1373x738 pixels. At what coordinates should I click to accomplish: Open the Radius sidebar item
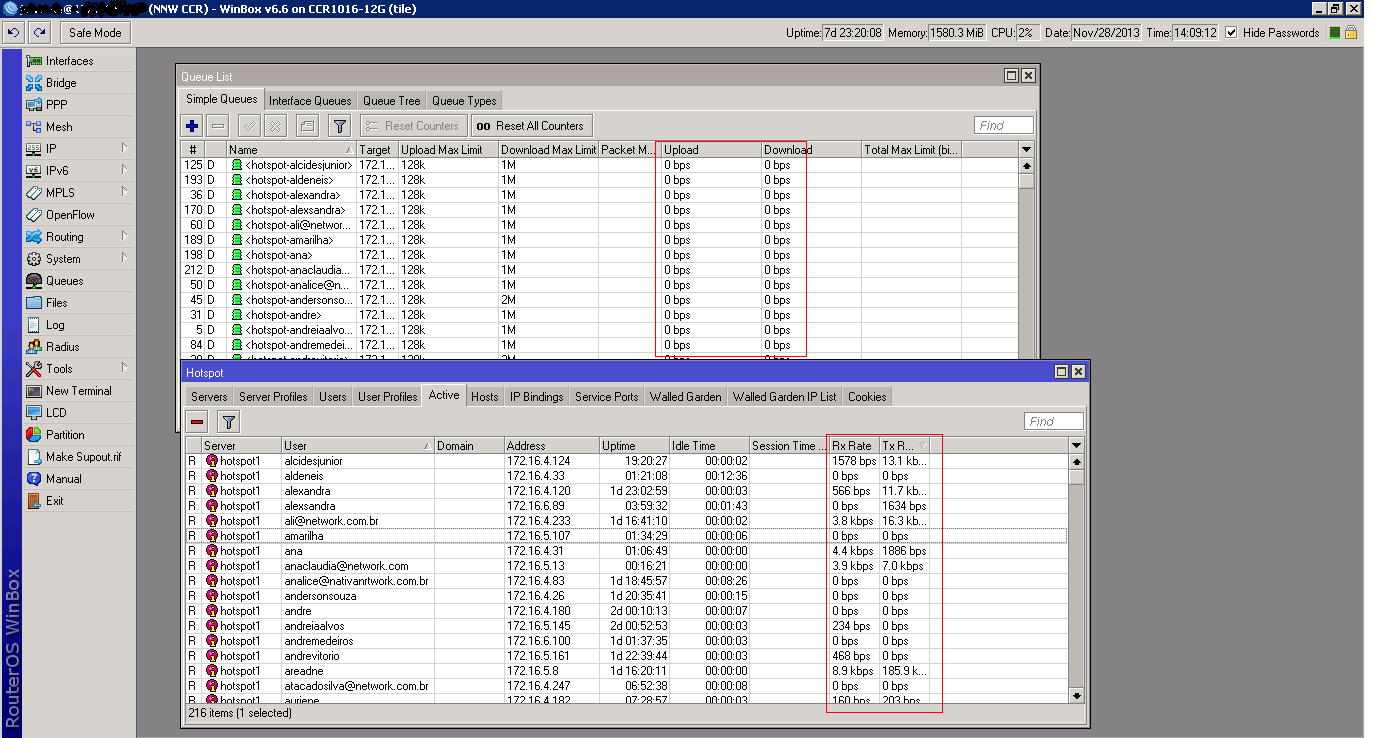62,347
